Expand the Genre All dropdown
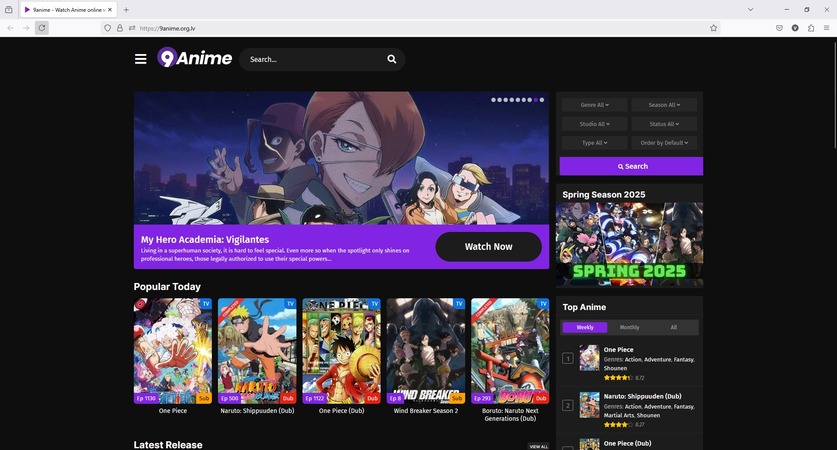The image size is (837, 450). tap(594, 105)
